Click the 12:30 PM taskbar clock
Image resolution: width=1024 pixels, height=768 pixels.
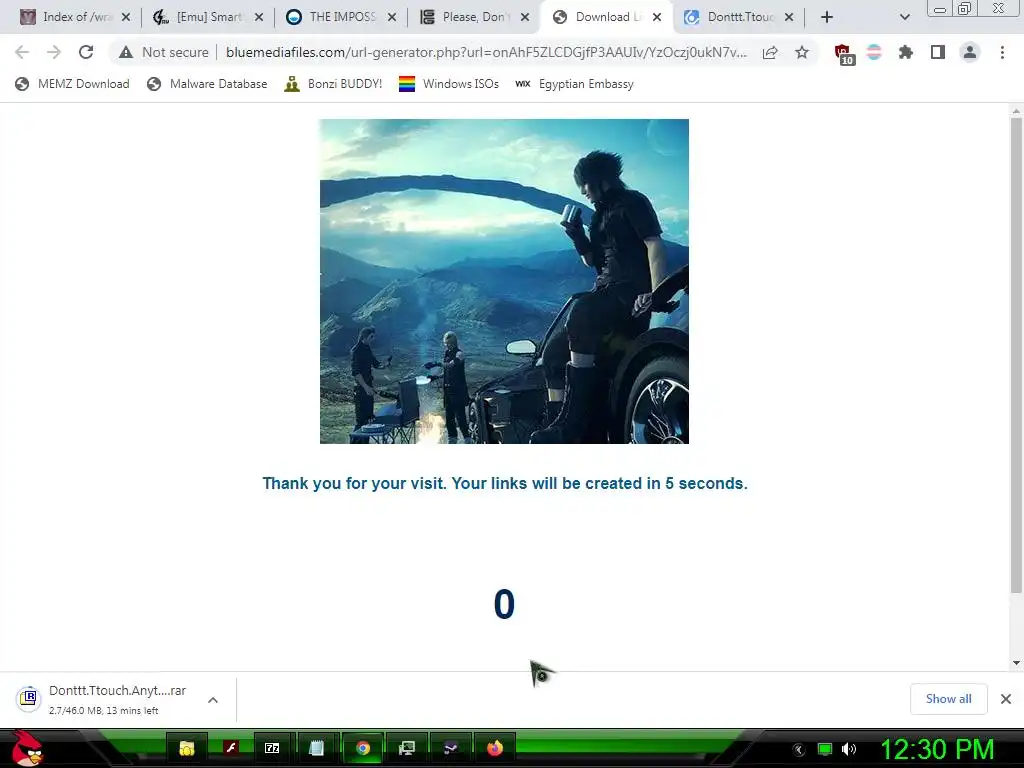click(x=938, y=750)
